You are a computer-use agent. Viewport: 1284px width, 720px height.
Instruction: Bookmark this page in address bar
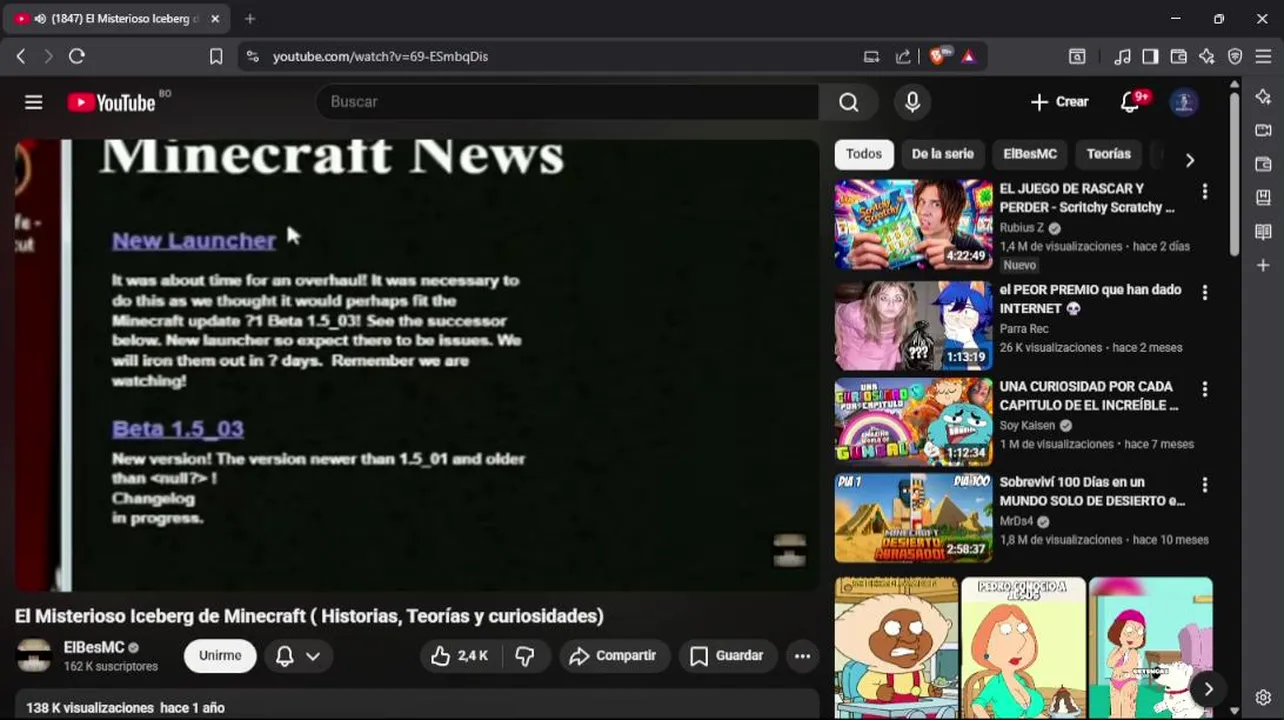216,57
